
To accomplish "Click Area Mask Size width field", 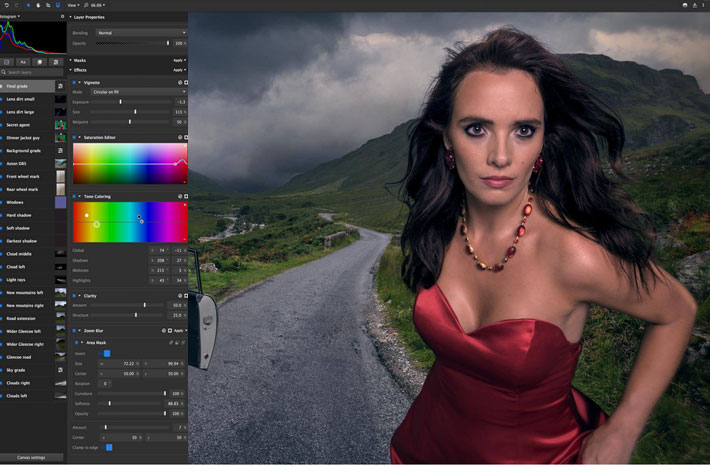I will (x=119, y=363).
